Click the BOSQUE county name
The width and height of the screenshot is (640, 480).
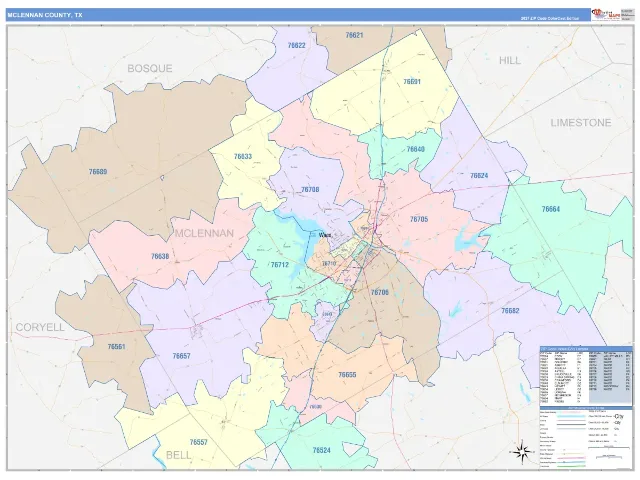click(x=150, y=68)
